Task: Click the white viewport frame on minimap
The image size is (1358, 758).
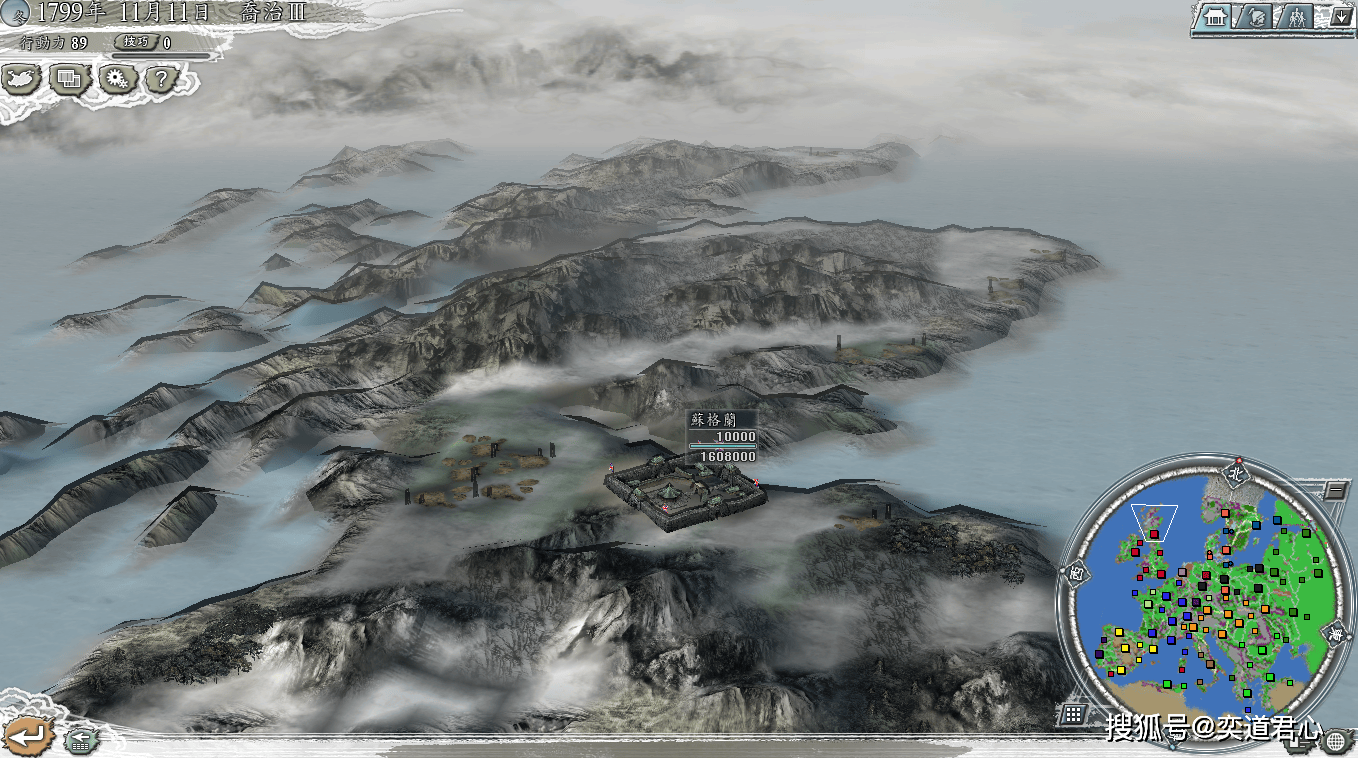Action: click(x=1153, y=522)
